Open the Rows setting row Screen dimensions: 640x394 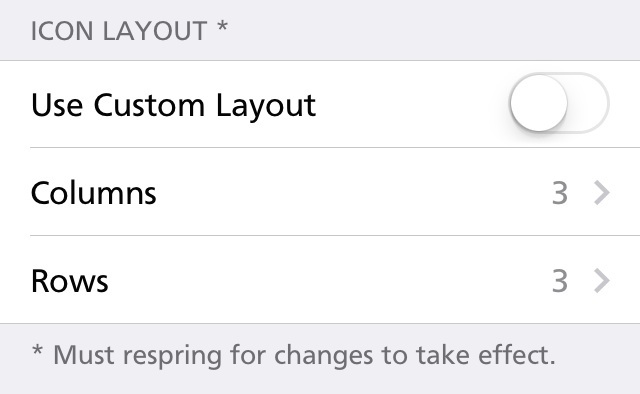320,280
